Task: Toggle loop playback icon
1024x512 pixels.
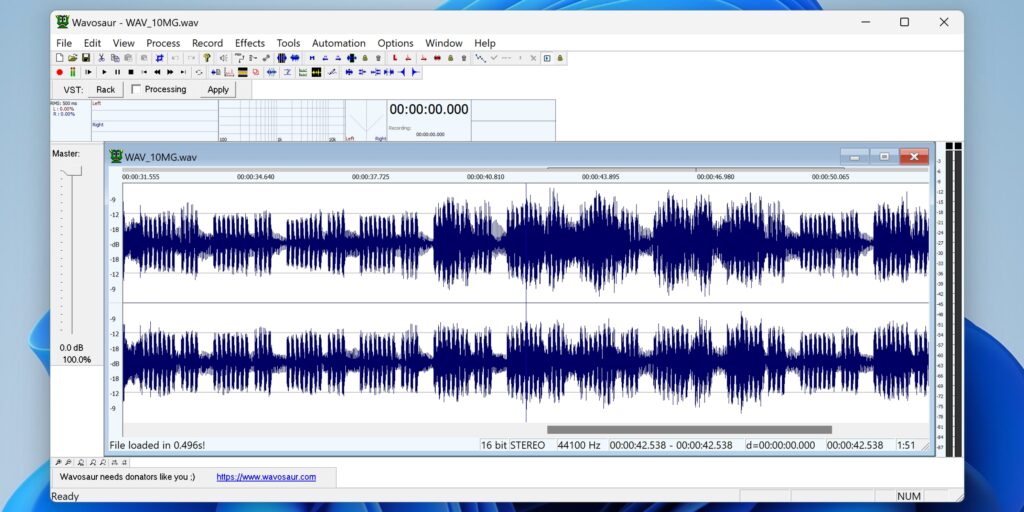Action: point(199,72)
